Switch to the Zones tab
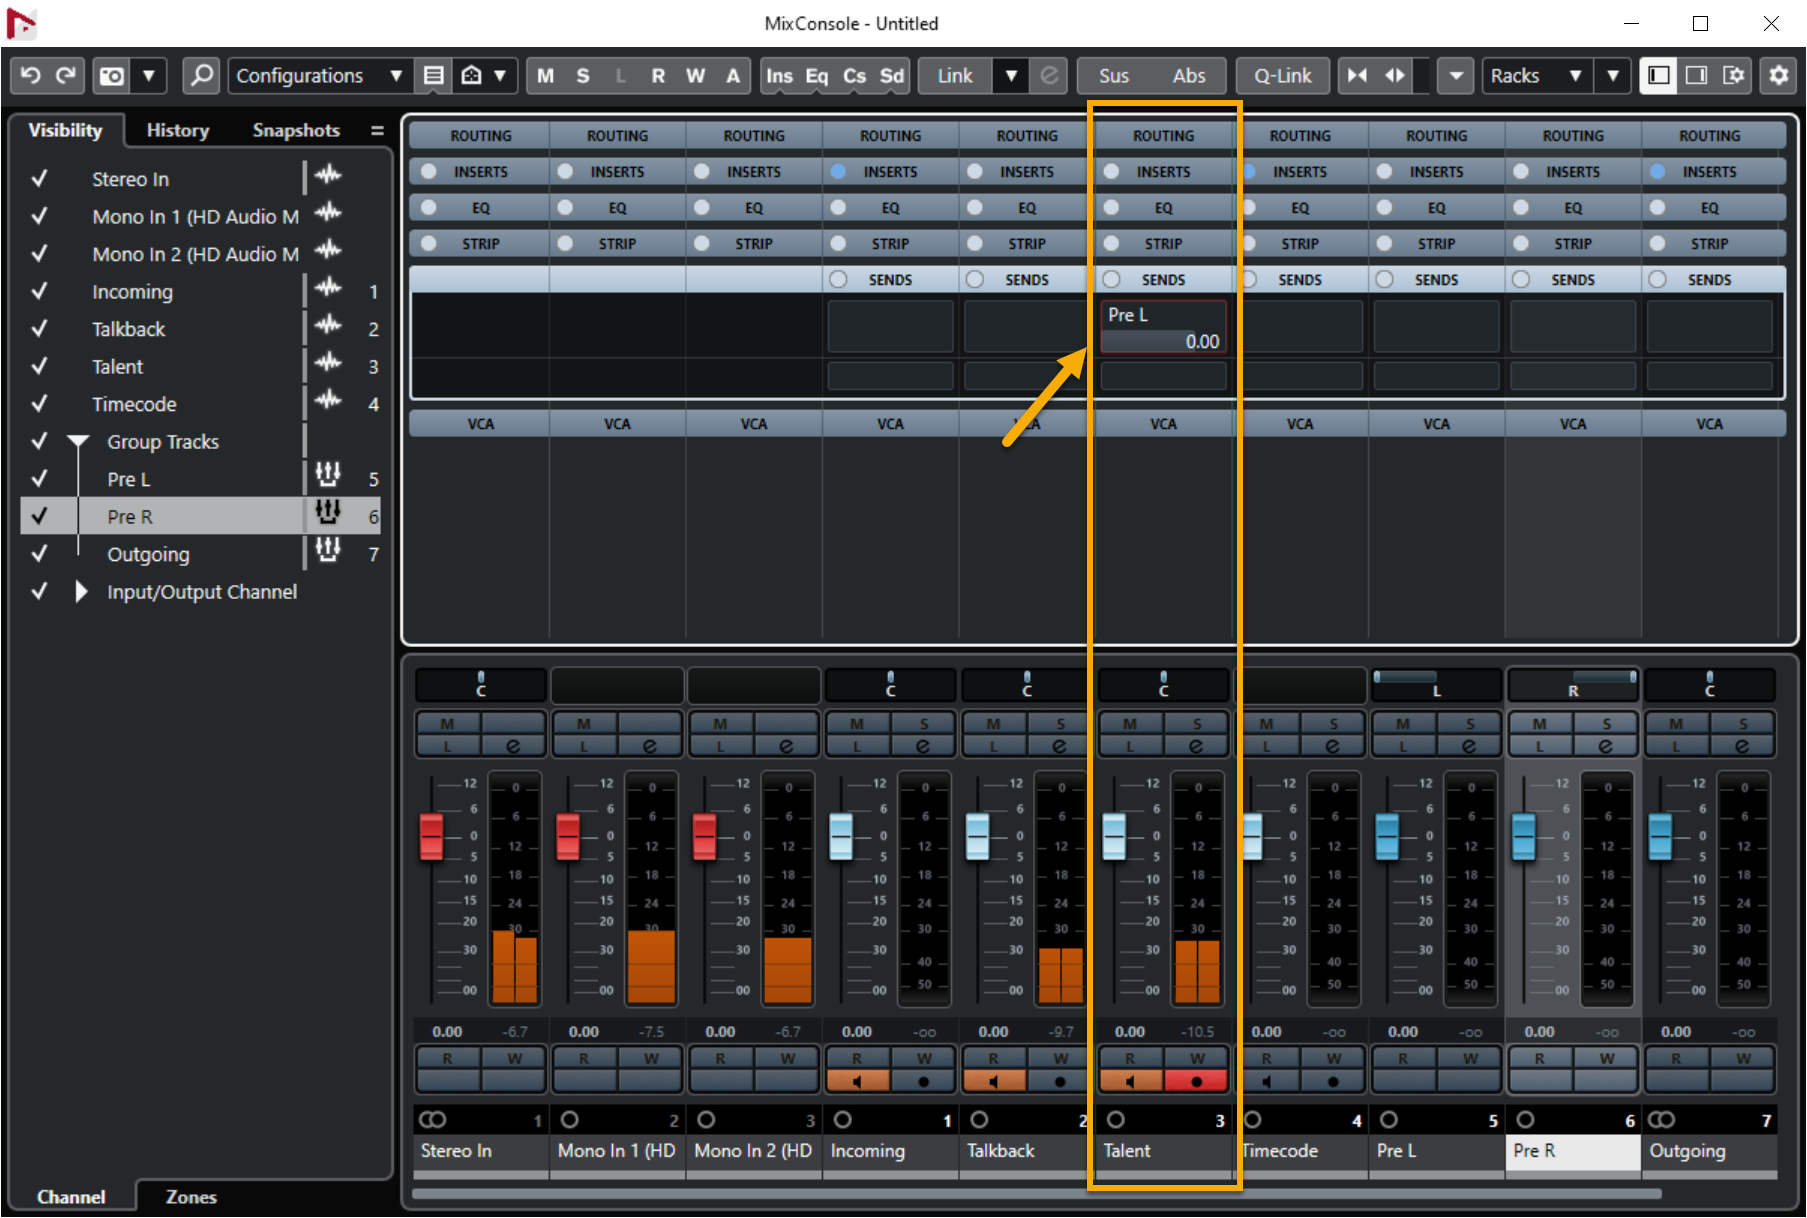The height and width of the screenshot is (1218, 1807). (x=190, y=1197)
